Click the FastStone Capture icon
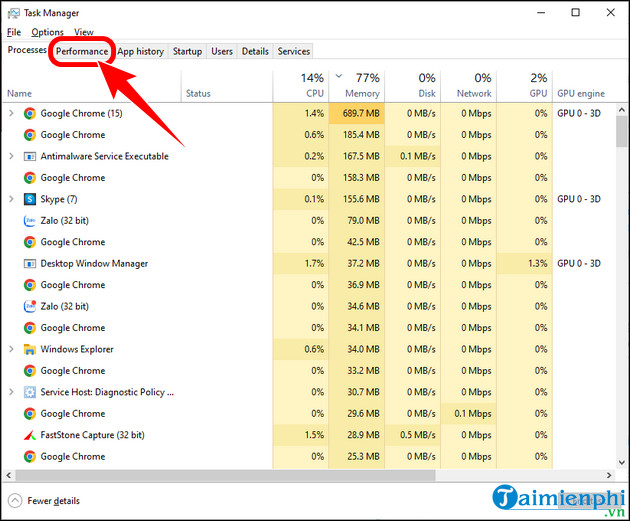 (x=29, y=435)
